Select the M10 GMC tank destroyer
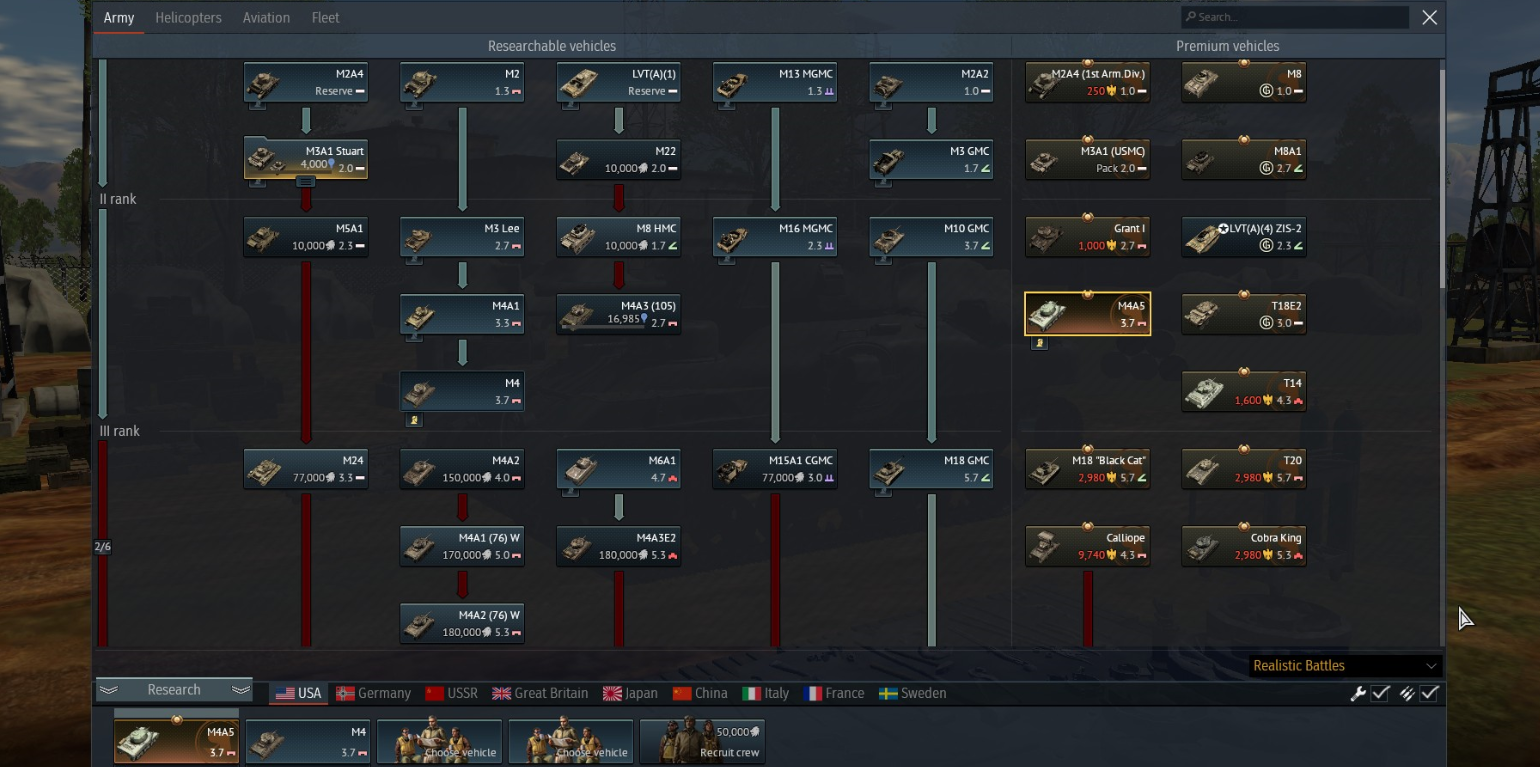This screenshot has height=767, width=1540. [x=931, y=237]
